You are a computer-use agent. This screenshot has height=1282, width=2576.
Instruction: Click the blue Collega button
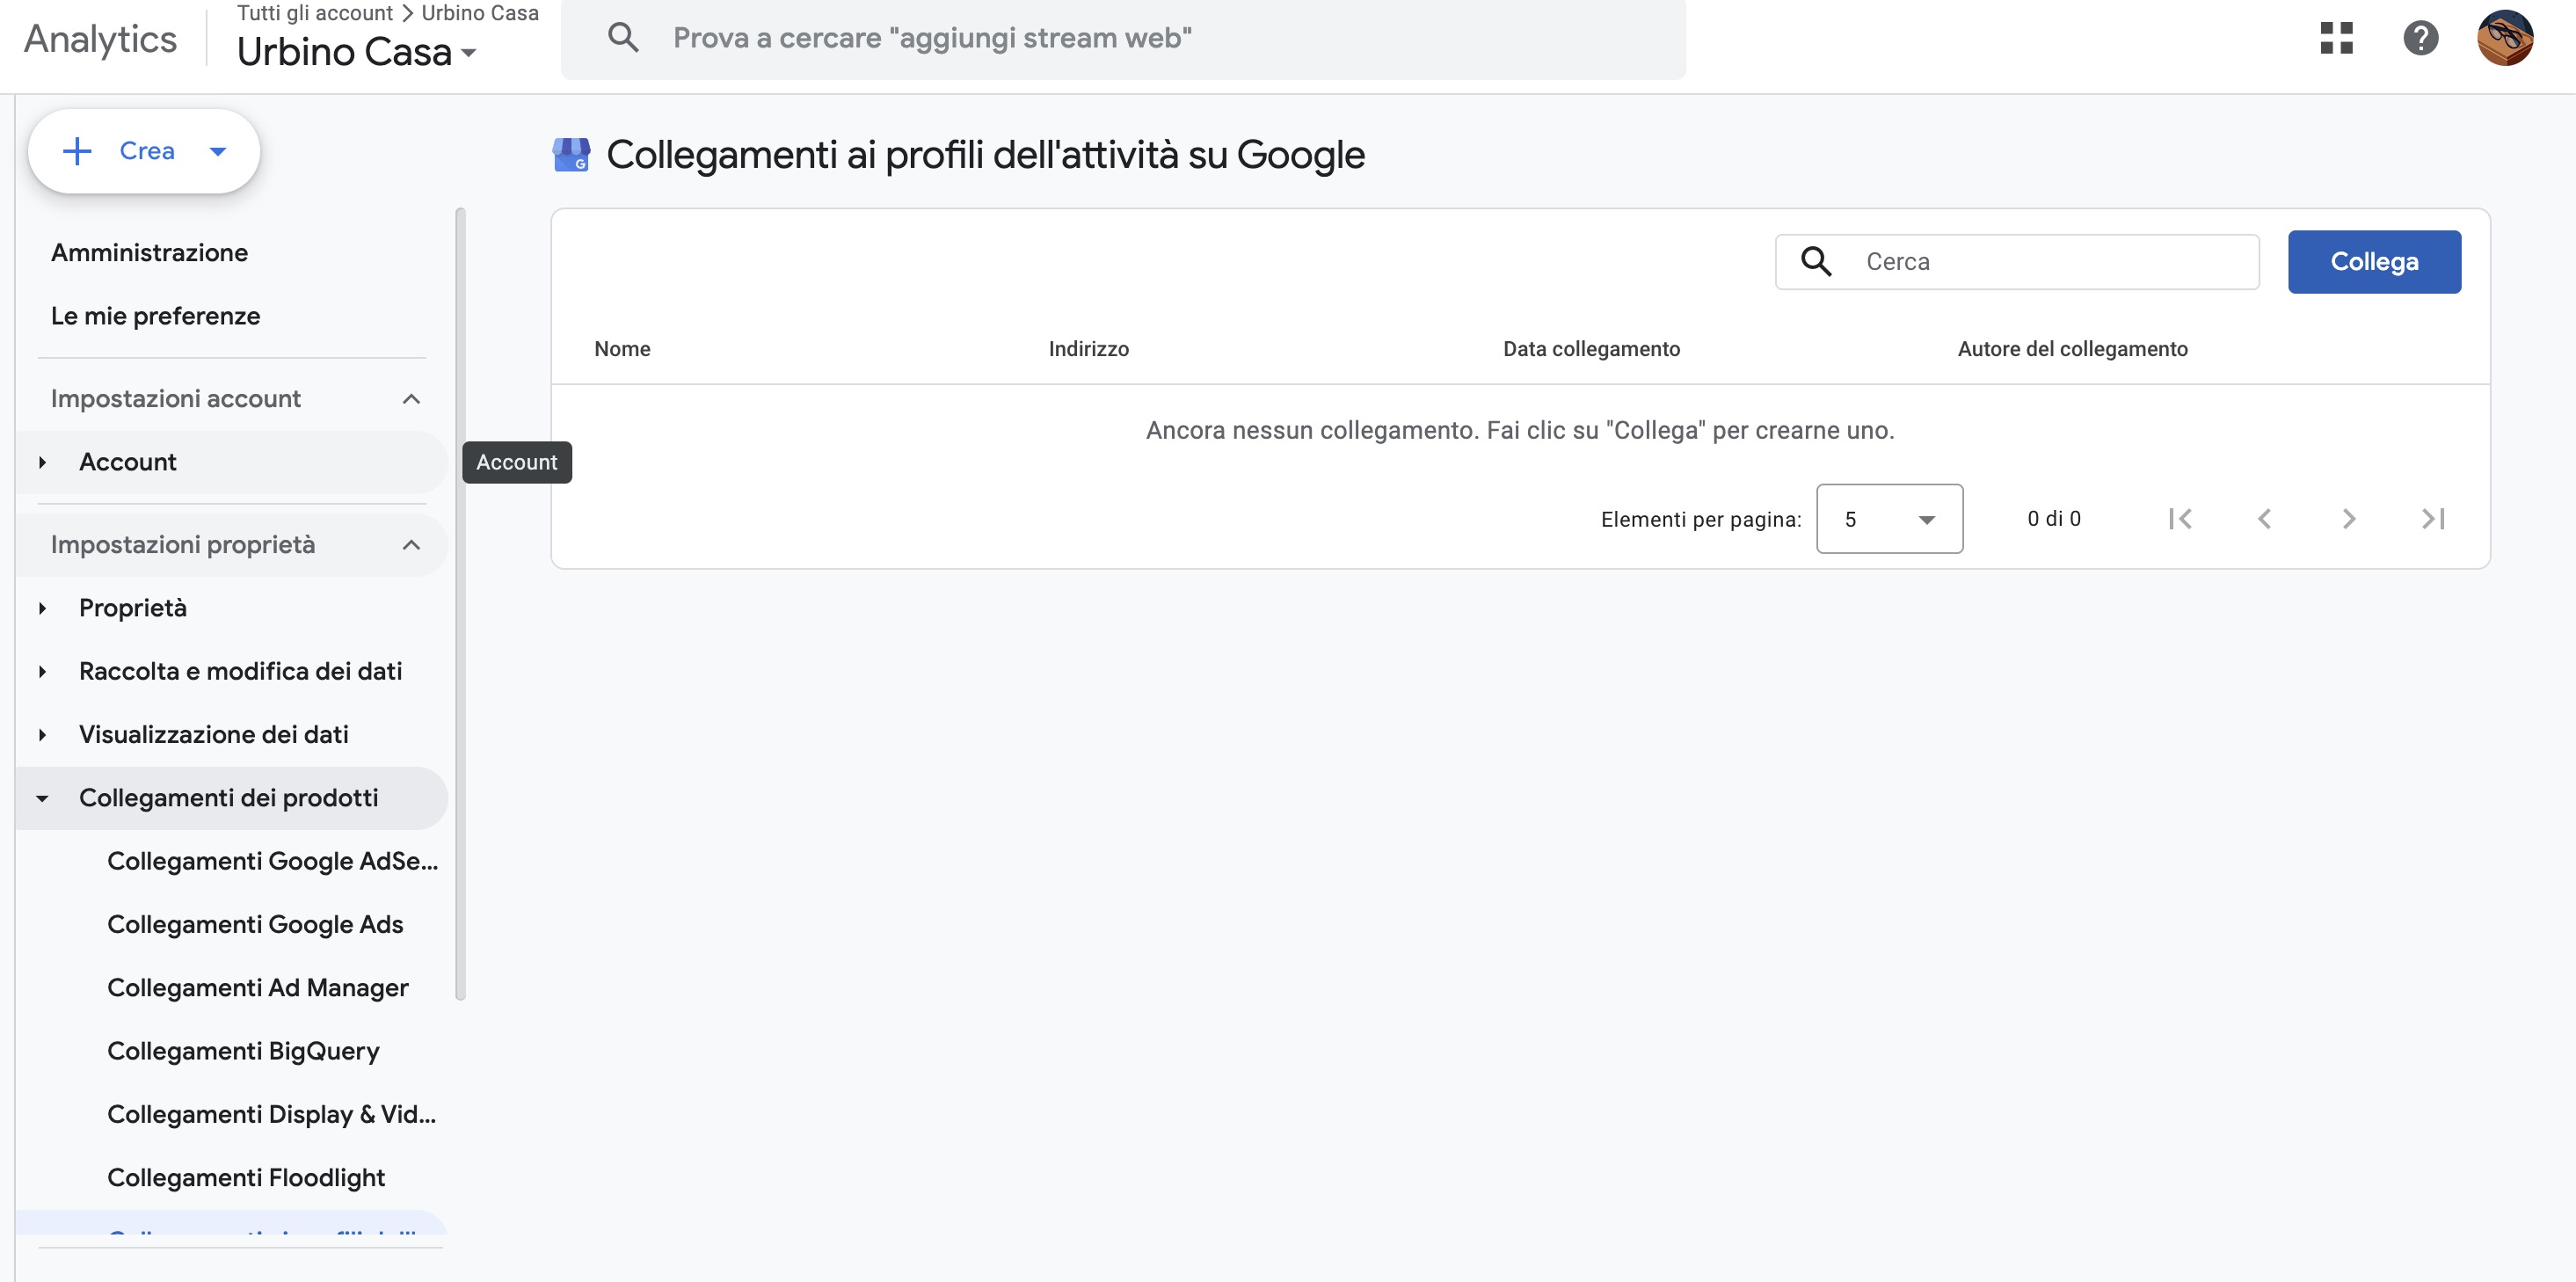(2374, 262)
